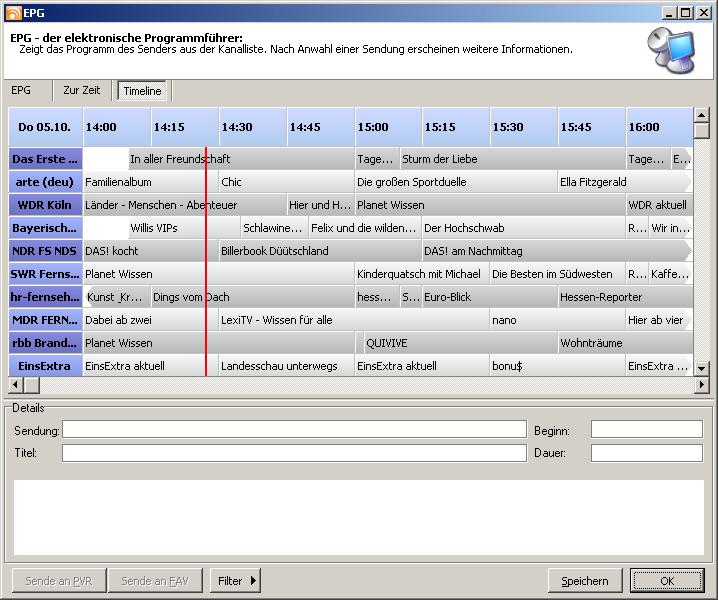Screen dimensions: 718x600
Task: Focus the Dauer field
Action: click(x=646, y=453)
